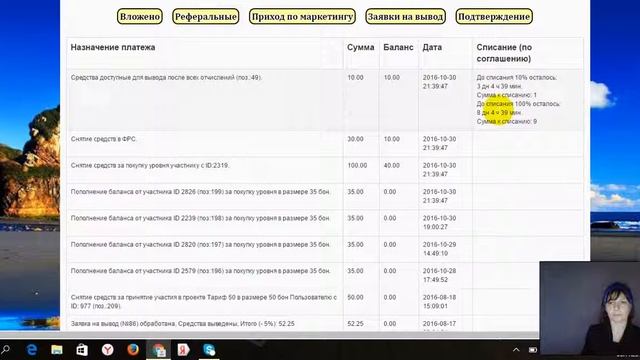
Task: Click the battery icon in system tray
Action: click(x=533, y=350)
